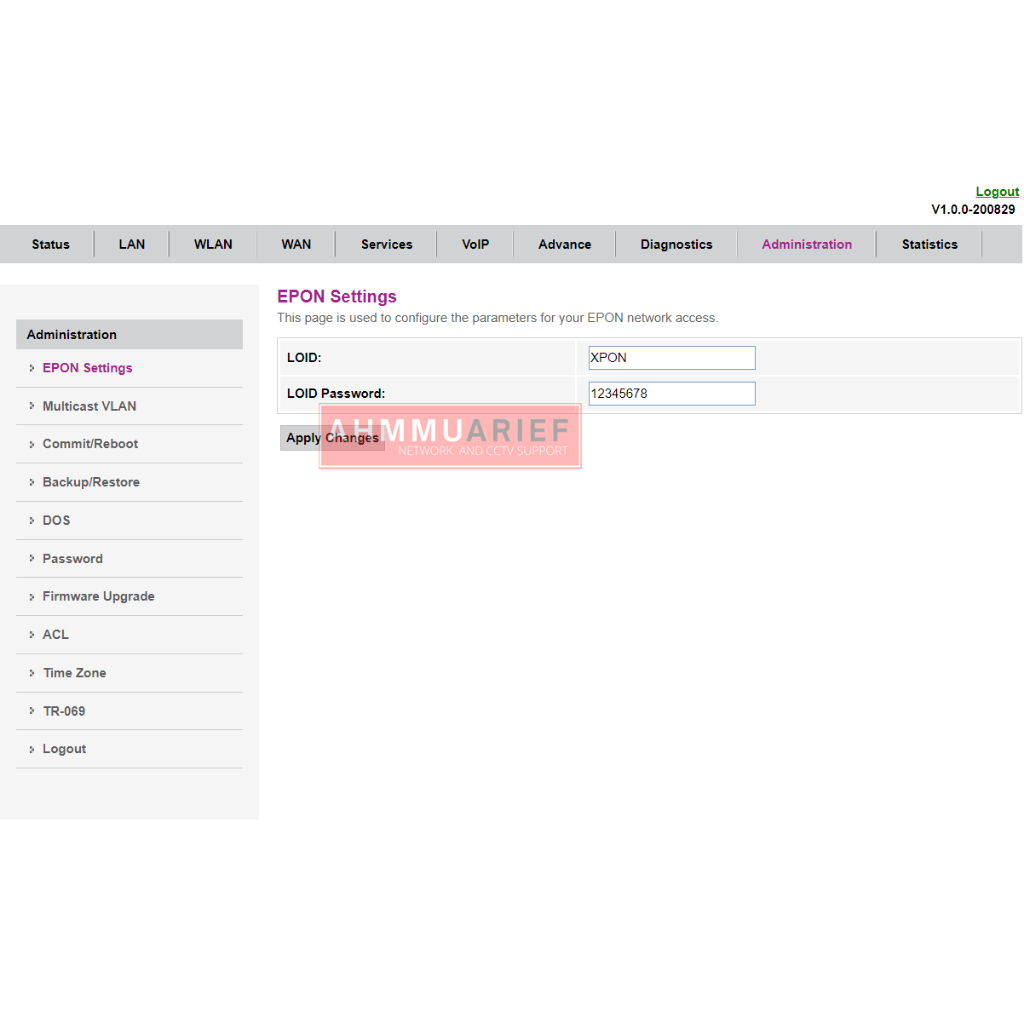Viewport: 1024px width, 1024px height.
Task: Open Firmware Upgrade page
Action: pos(98,596)
